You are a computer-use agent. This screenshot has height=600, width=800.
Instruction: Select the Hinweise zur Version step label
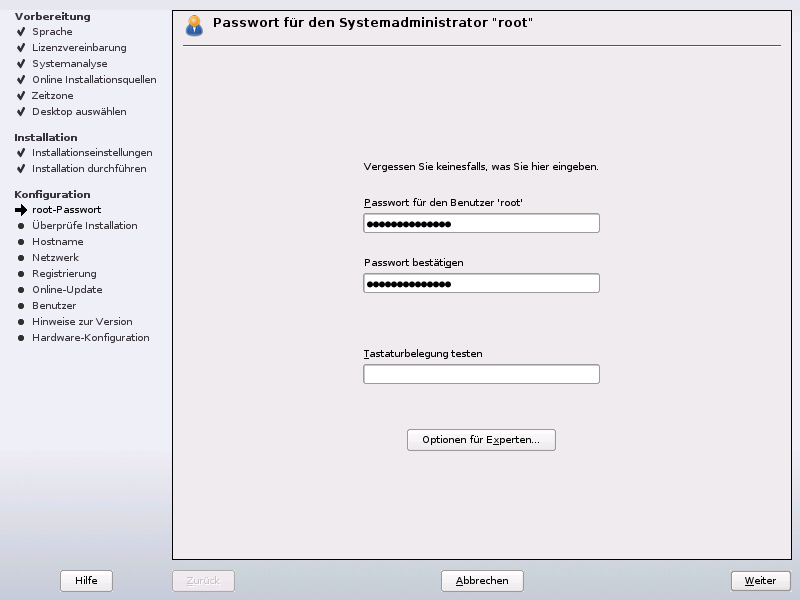(82, 322)
